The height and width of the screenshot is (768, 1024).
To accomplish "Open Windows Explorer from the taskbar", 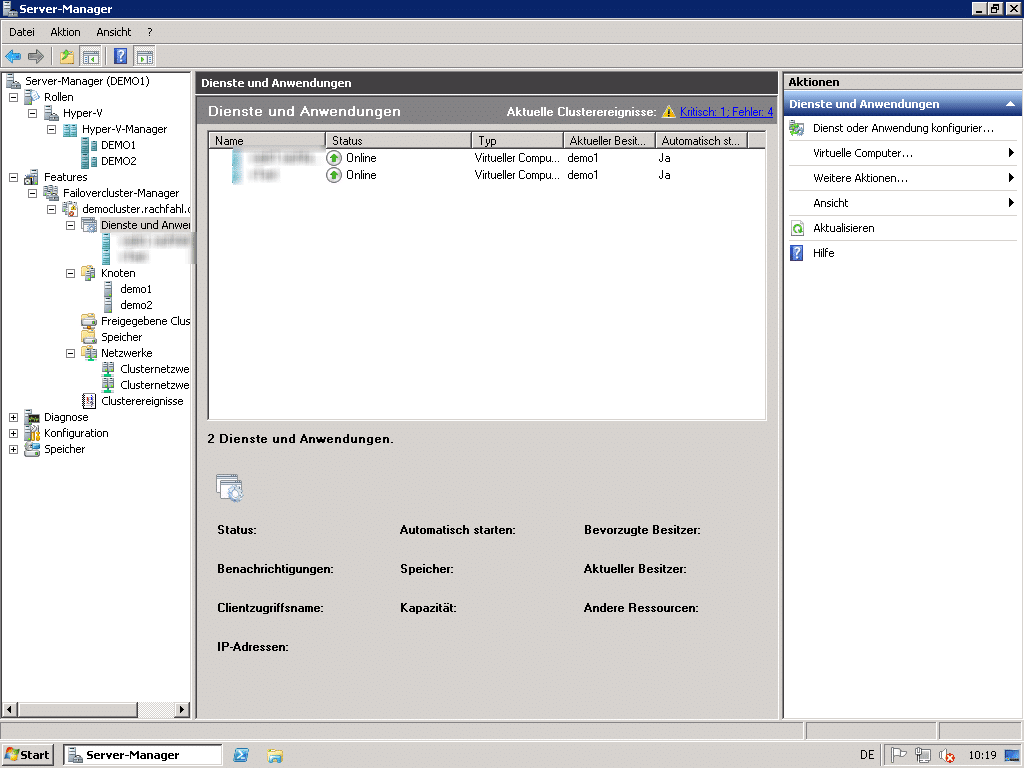I will pyautogui.click(x=275, y=755).
